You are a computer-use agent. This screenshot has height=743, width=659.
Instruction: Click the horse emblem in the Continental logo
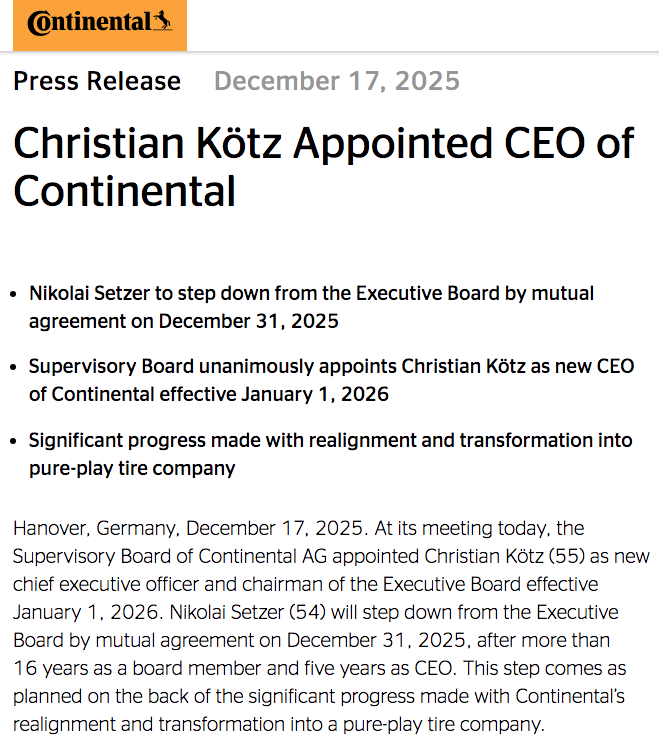pos(162,19)
